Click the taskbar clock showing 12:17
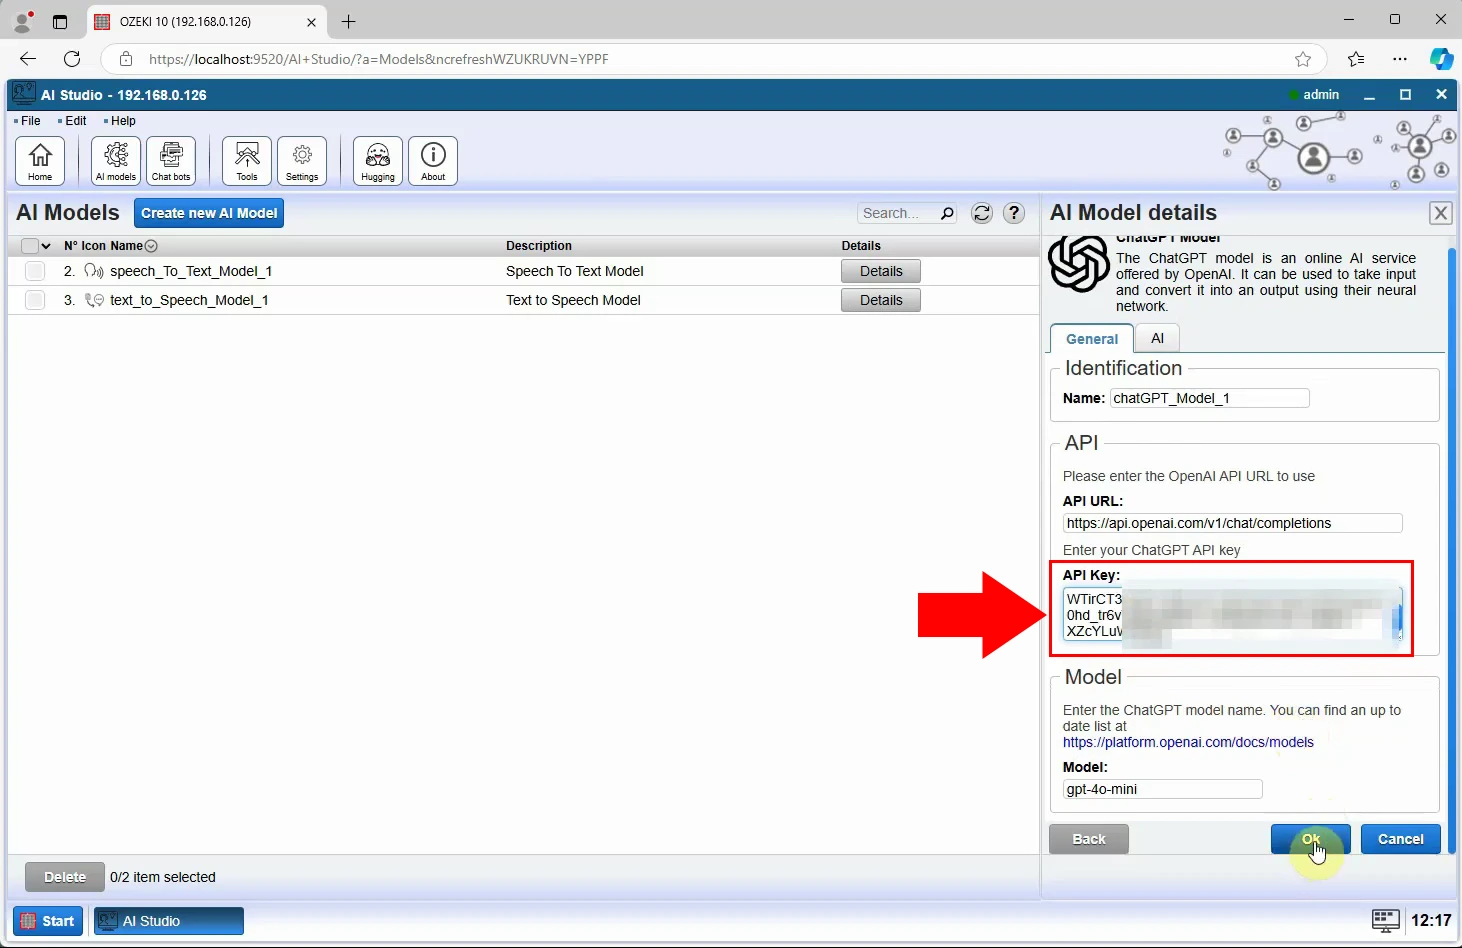Screen dimensions: 1462x948 coord(1431,921)
